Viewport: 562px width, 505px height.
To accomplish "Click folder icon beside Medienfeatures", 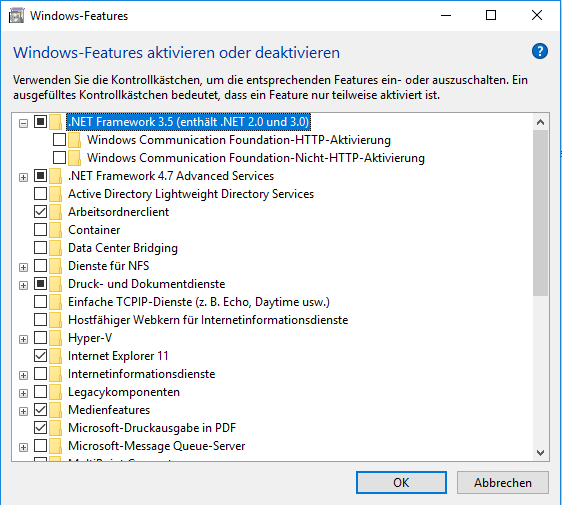I will click(56, 410).
